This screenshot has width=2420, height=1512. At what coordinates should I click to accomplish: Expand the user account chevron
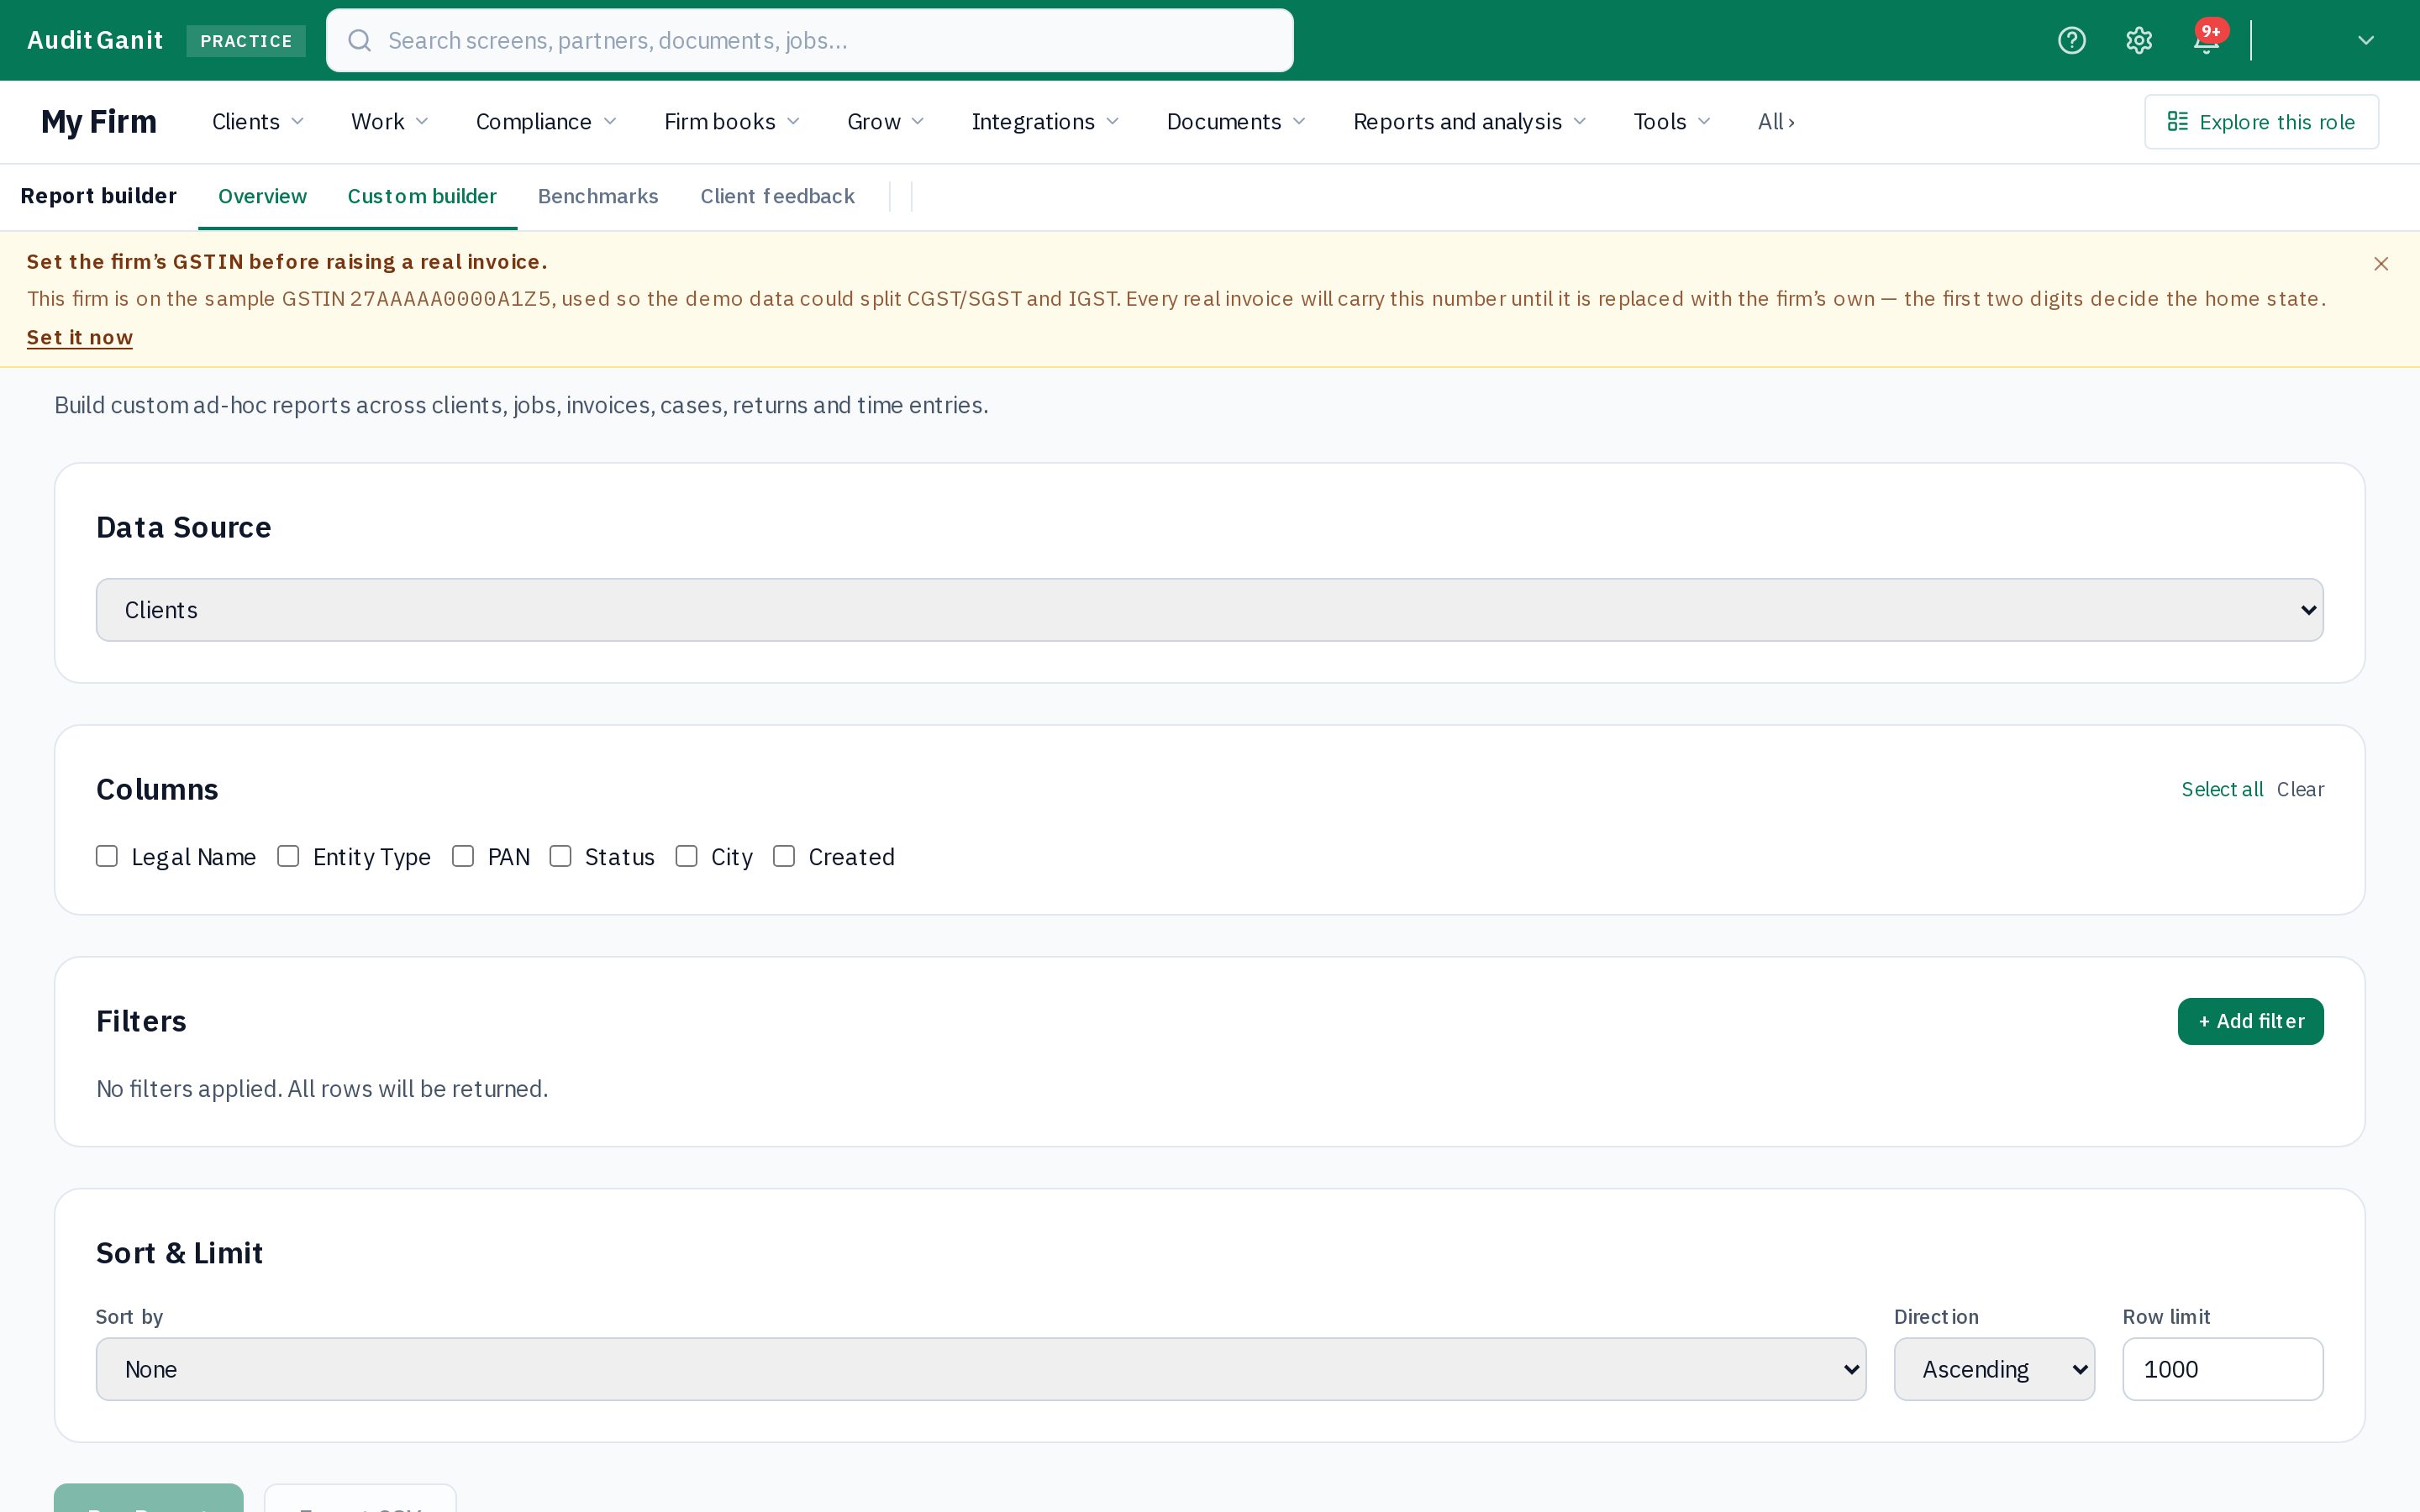coord(2365,40)
